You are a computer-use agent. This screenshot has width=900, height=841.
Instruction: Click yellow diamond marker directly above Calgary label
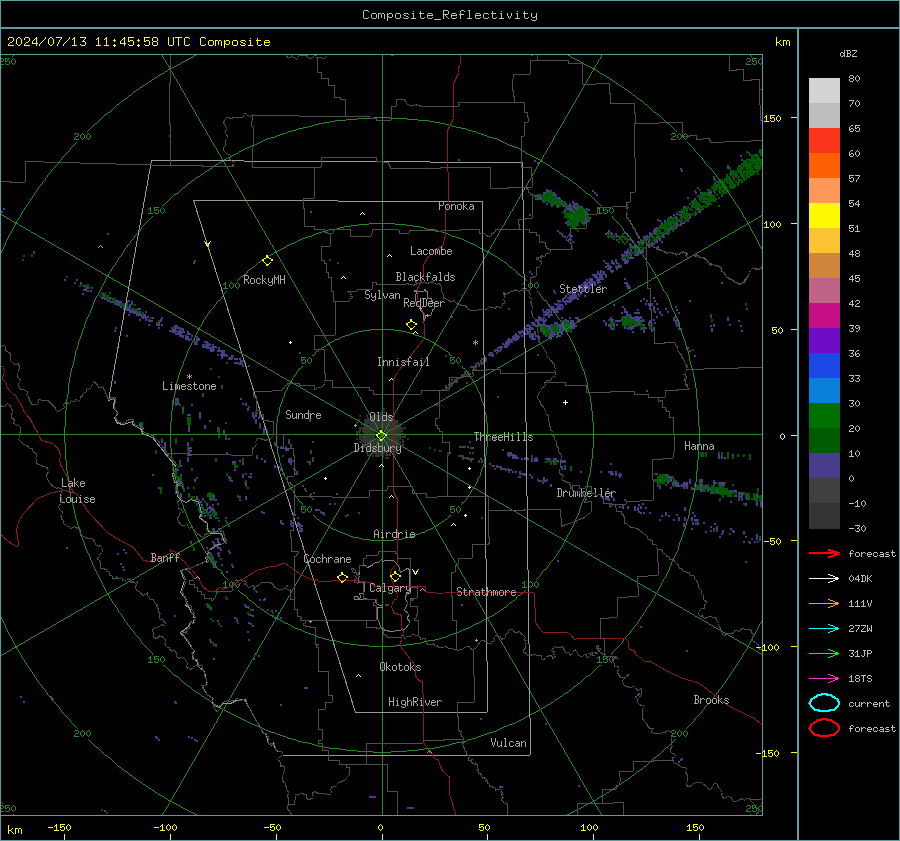[395, 576]
